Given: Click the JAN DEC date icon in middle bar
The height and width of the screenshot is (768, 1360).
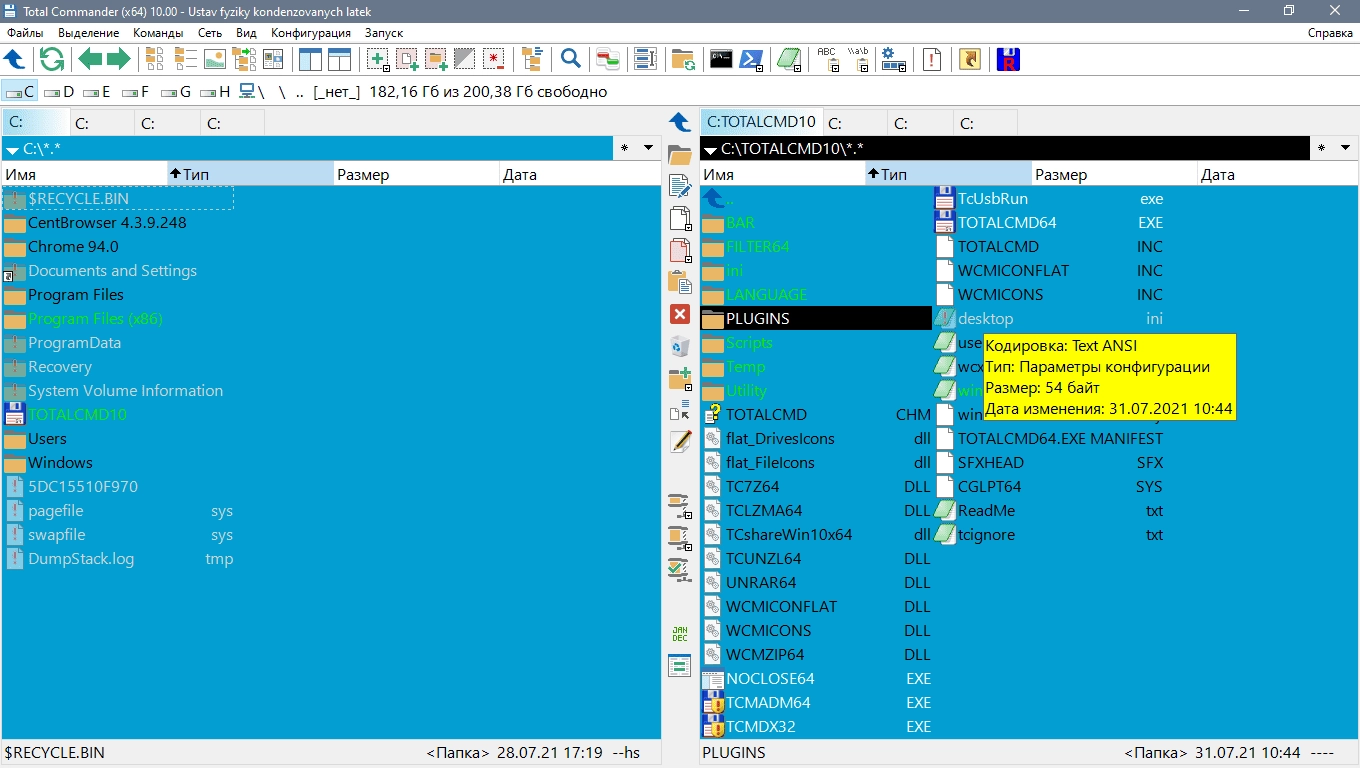Looking at the screenshot, I should point(680,634).
